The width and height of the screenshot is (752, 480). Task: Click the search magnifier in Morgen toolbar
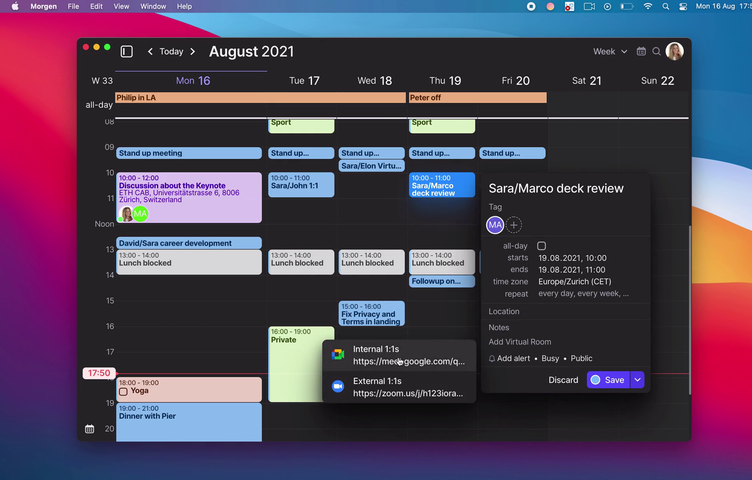tap(657, 51)
